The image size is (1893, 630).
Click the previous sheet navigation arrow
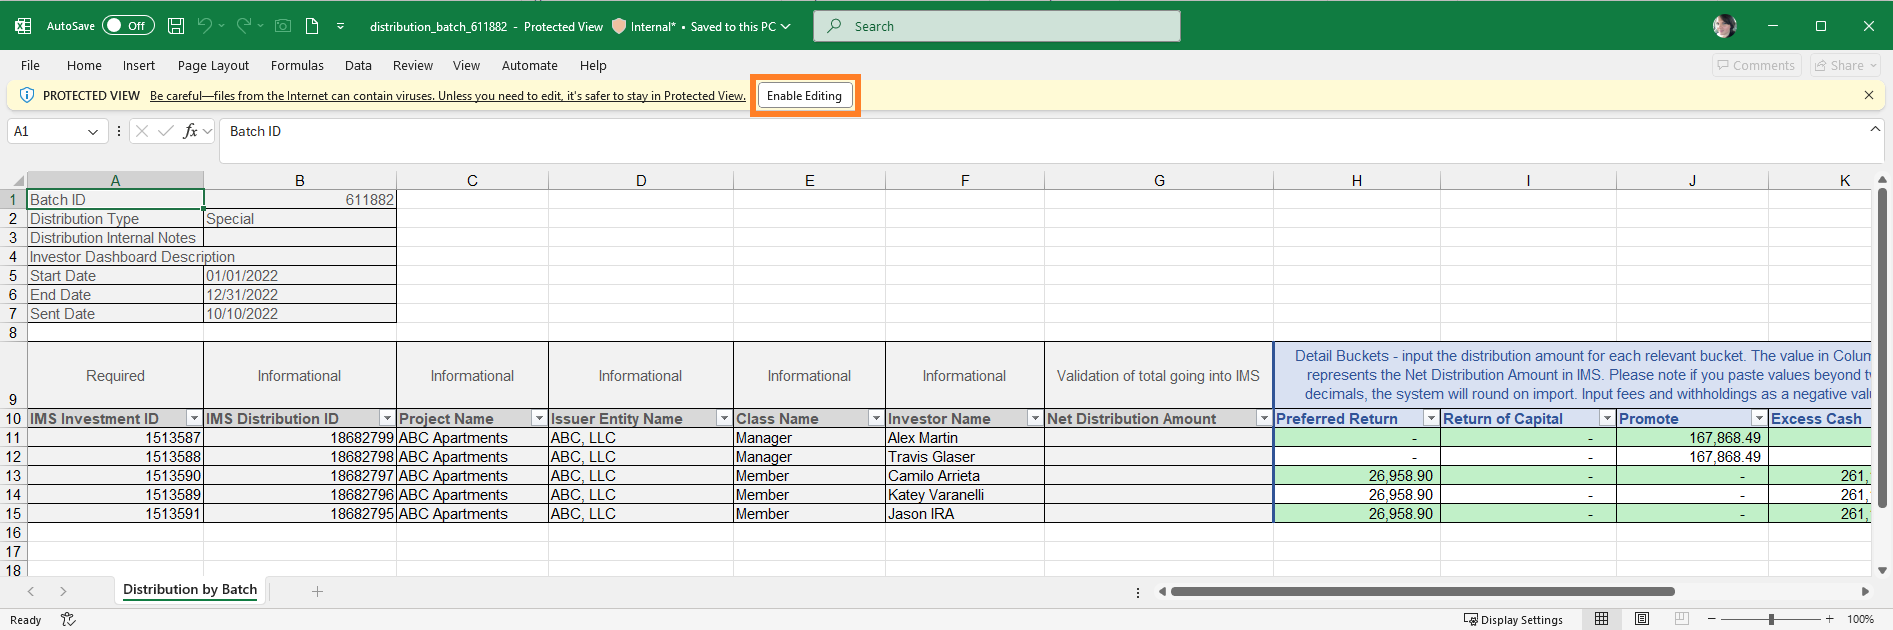click(x=31, y=591)
